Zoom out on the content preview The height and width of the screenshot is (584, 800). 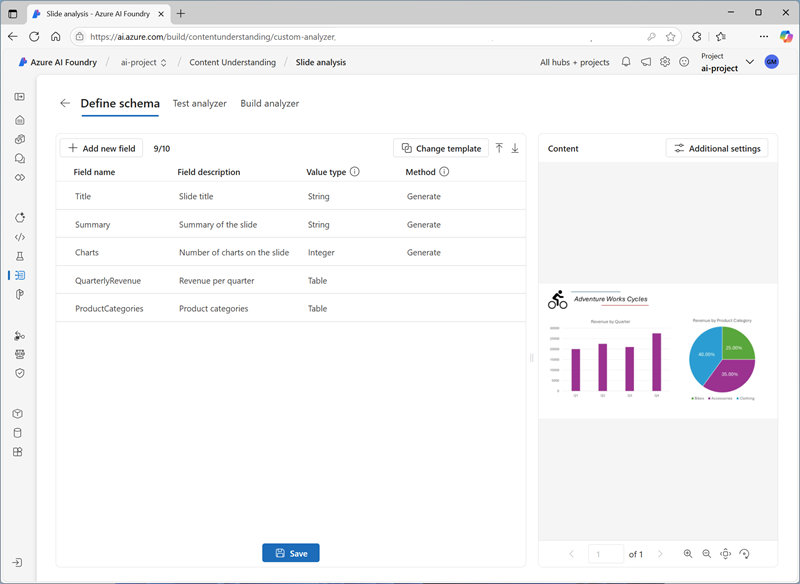point(707,554)
